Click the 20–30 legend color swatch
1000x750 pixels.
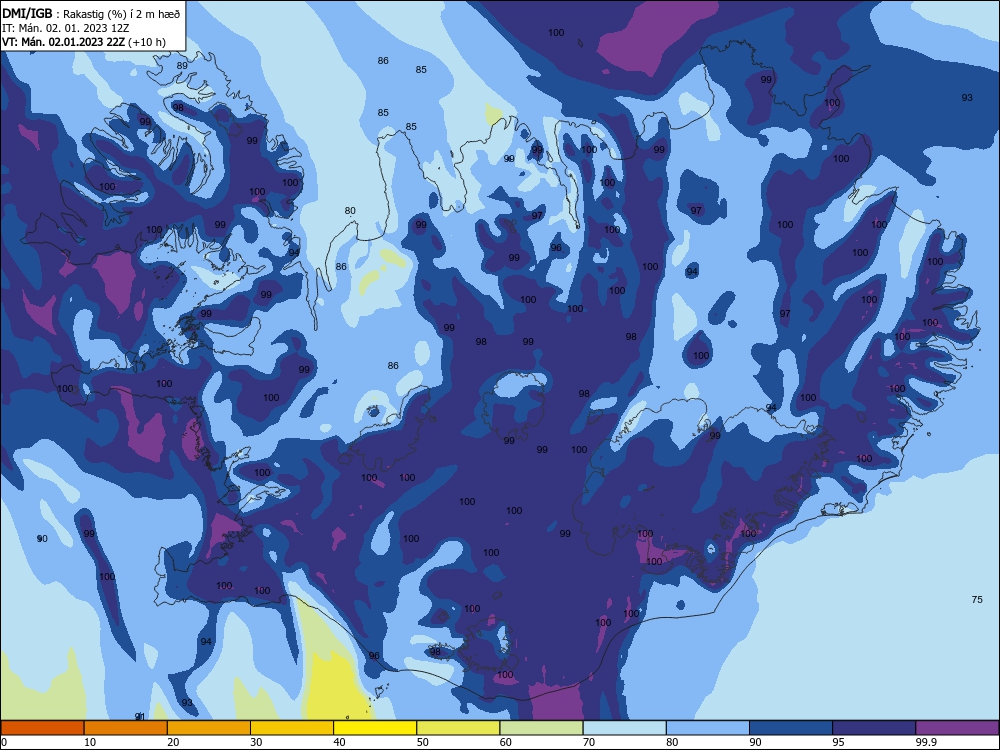pyautogui.click(x=209, y=728)
